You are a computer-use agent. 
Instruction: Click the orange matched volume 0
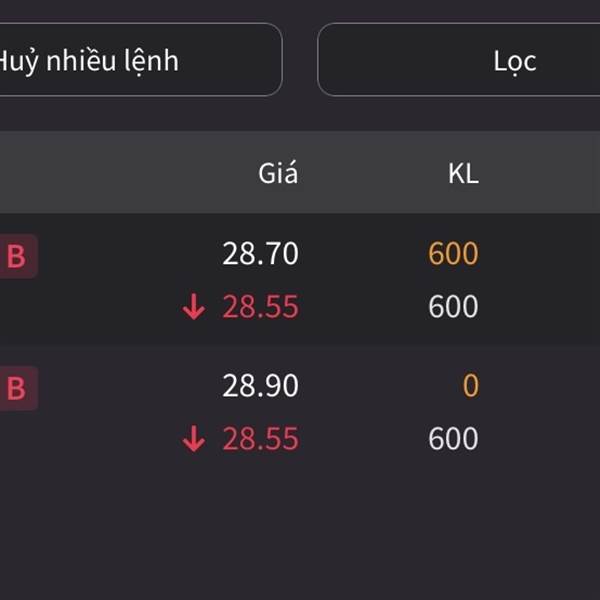coord(471,385)
